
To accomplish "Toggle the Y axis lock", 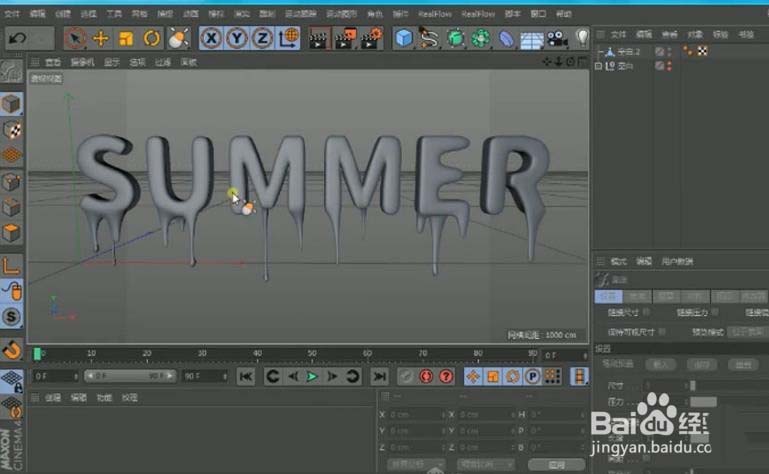I will click(238, 38).
